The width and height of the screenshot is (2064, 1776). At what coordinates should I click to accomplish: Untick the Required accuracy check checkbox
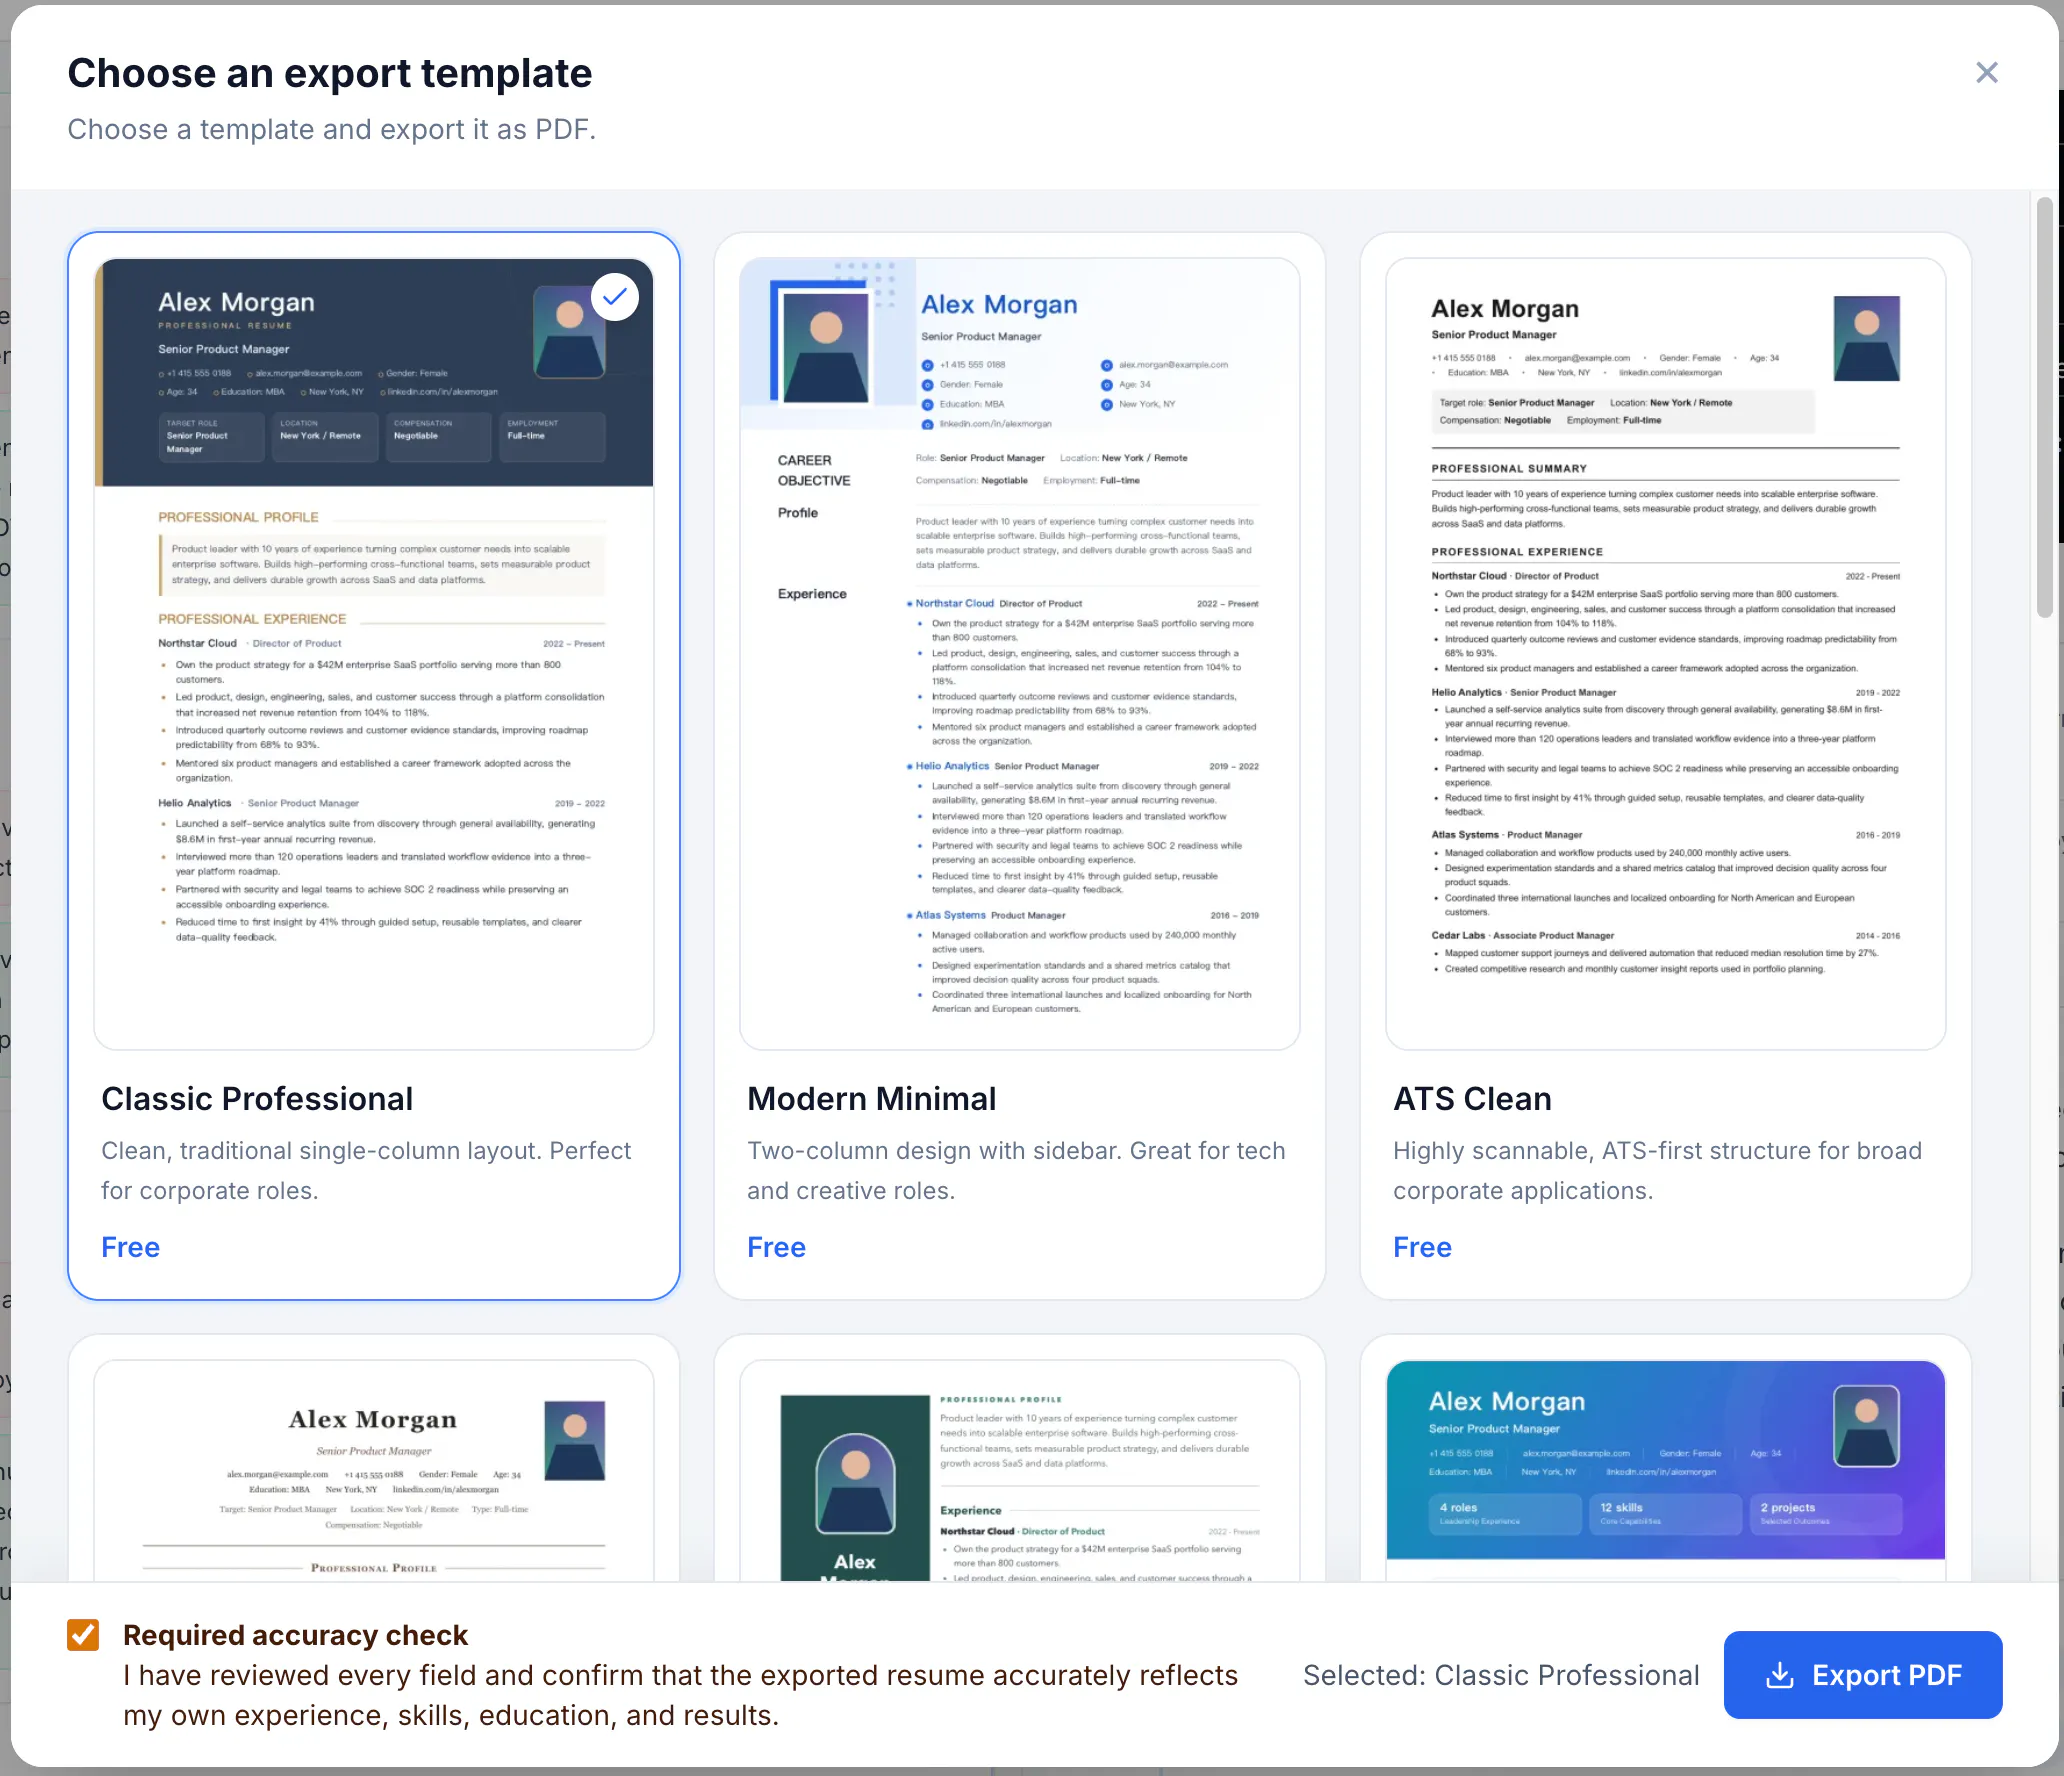83,1635
